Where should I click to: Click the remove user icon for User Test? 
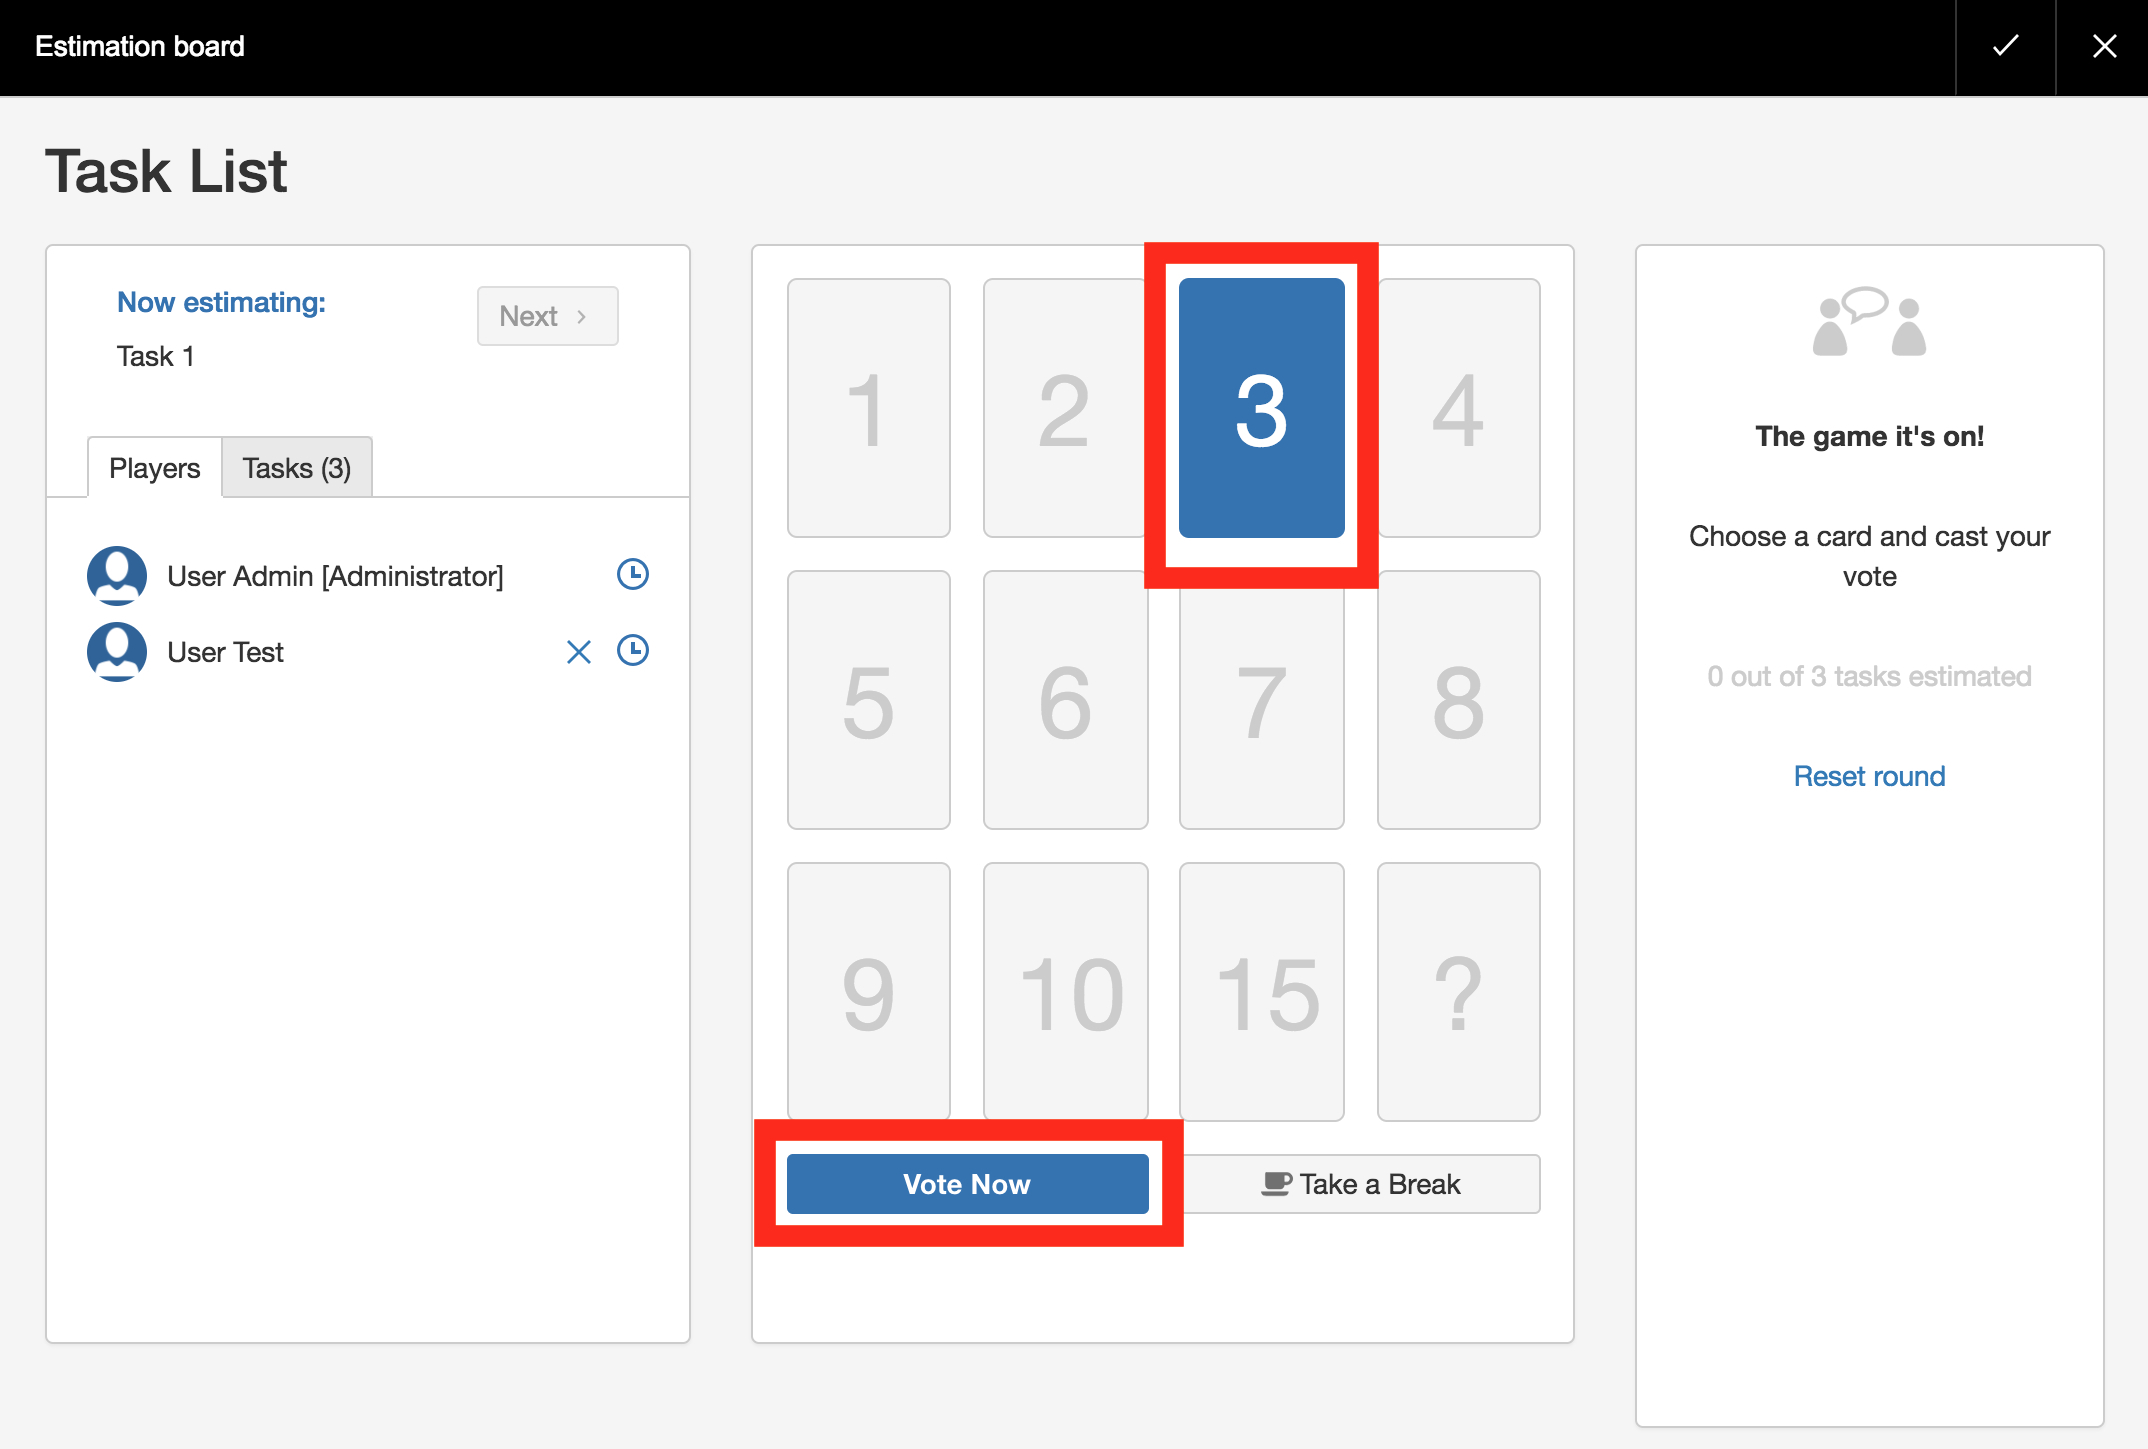click(579, 653)
